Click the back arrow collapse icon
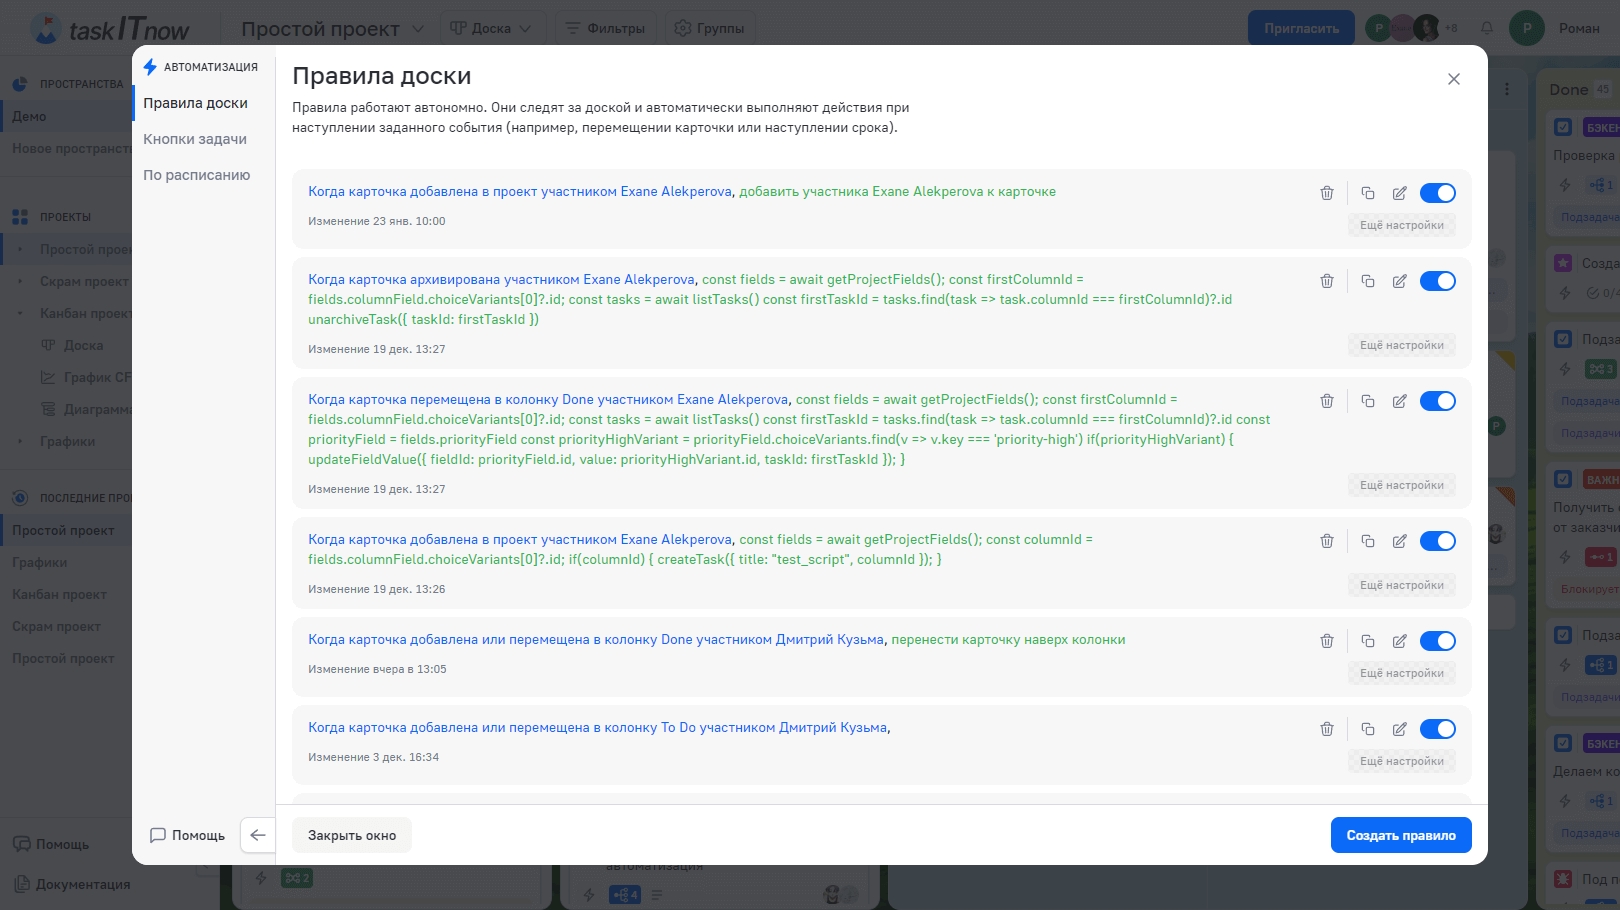Image resolution: width=1620 pixels, height=910 pixels. click(x=258, y=835)
